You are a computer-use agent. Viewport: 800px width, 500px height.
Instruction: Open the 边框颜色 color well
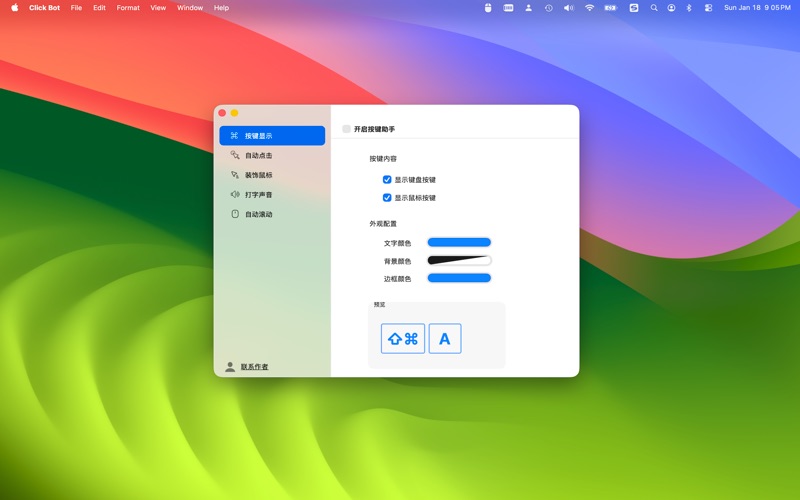pos(459,278)
